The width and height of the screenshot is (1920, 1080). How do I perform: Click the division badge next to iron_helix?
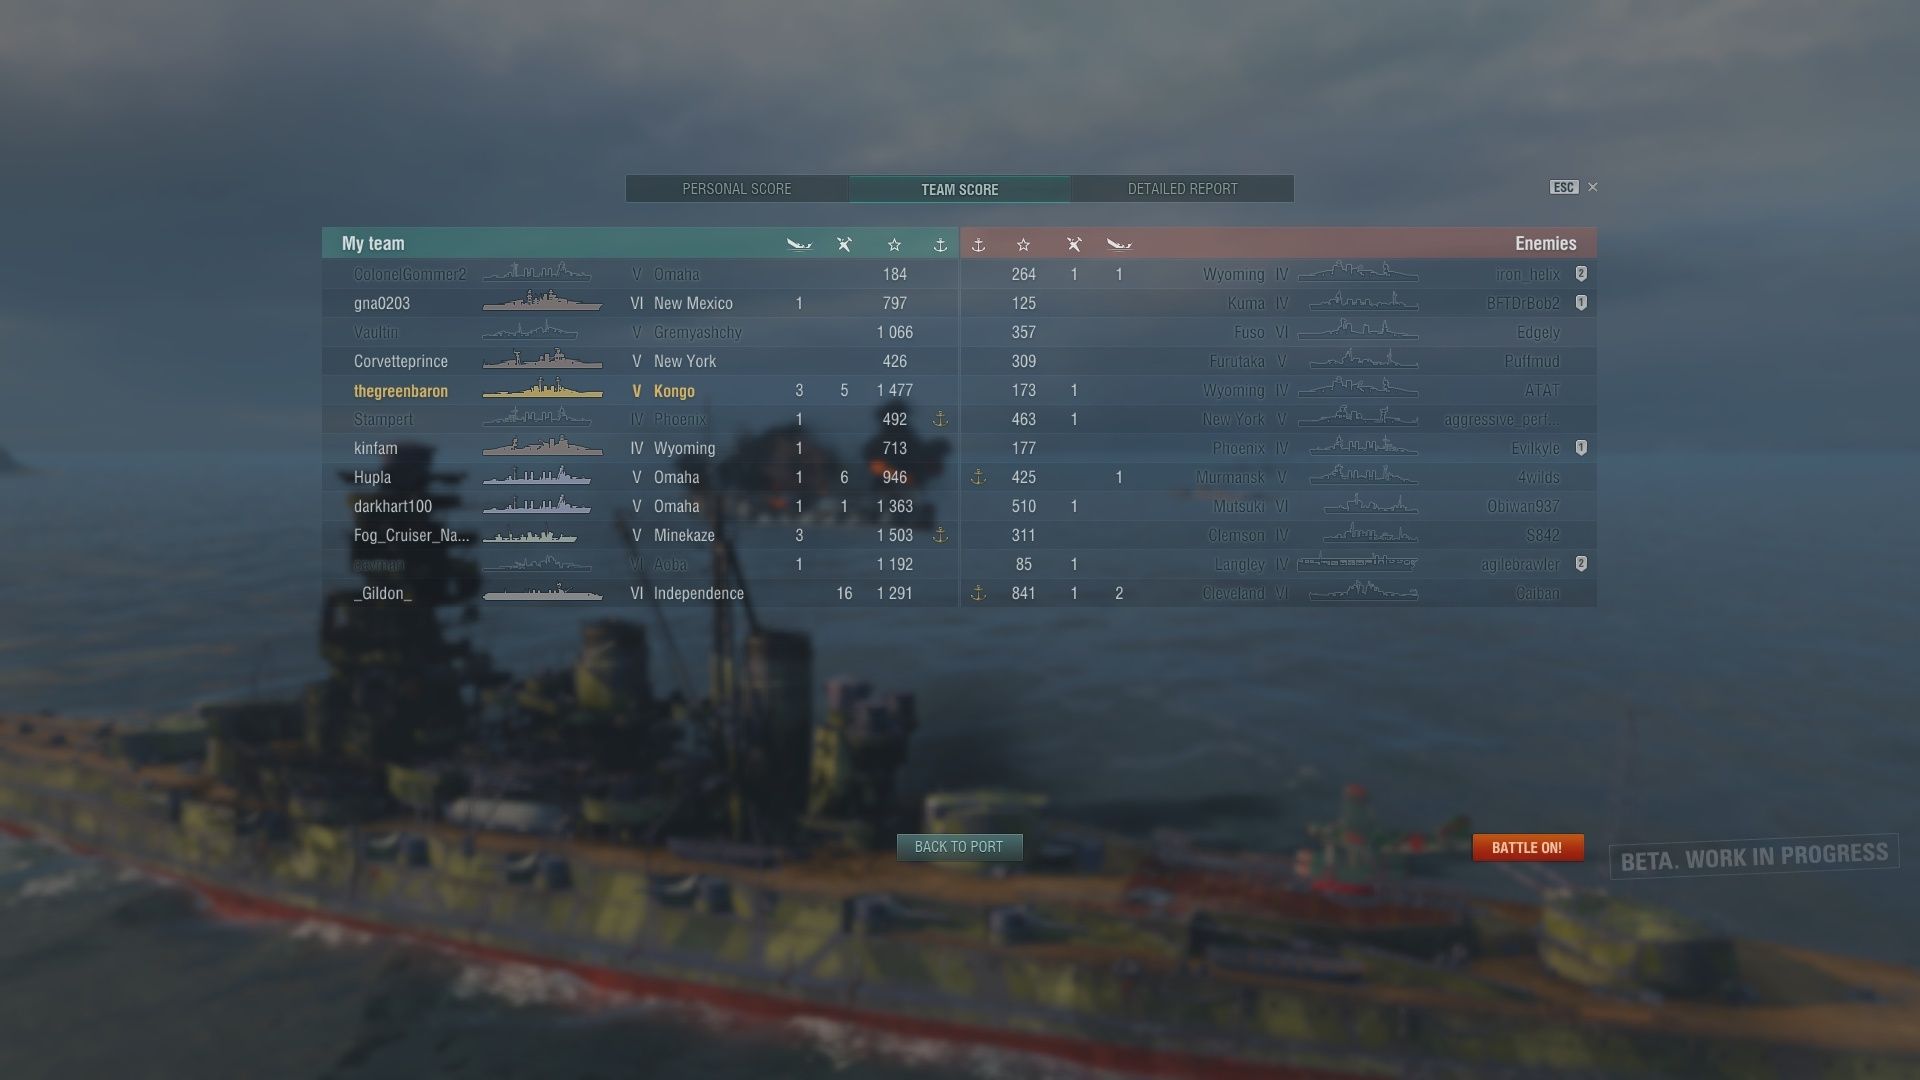[1581, 273]
